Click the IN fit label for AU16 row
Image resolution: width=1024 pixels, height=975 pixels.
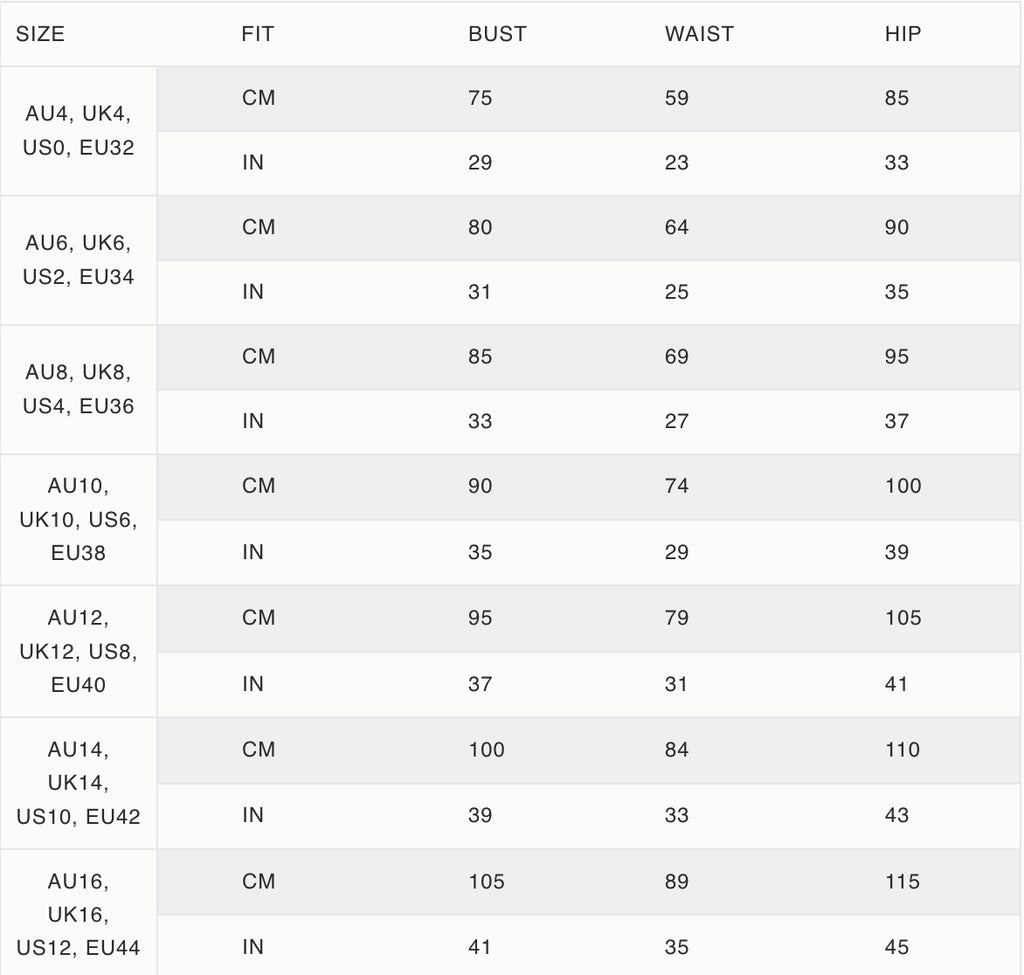pos(253,947)
